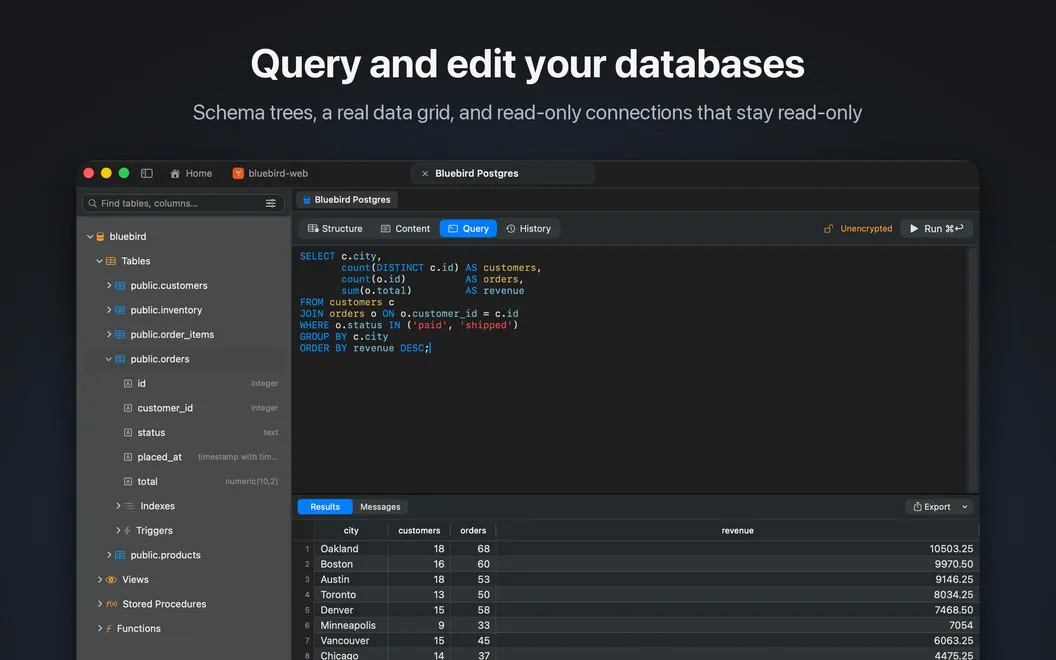Click the public.customers table icon
Image resolution: width=1056 pixels, height=660 pixels.
120,286
